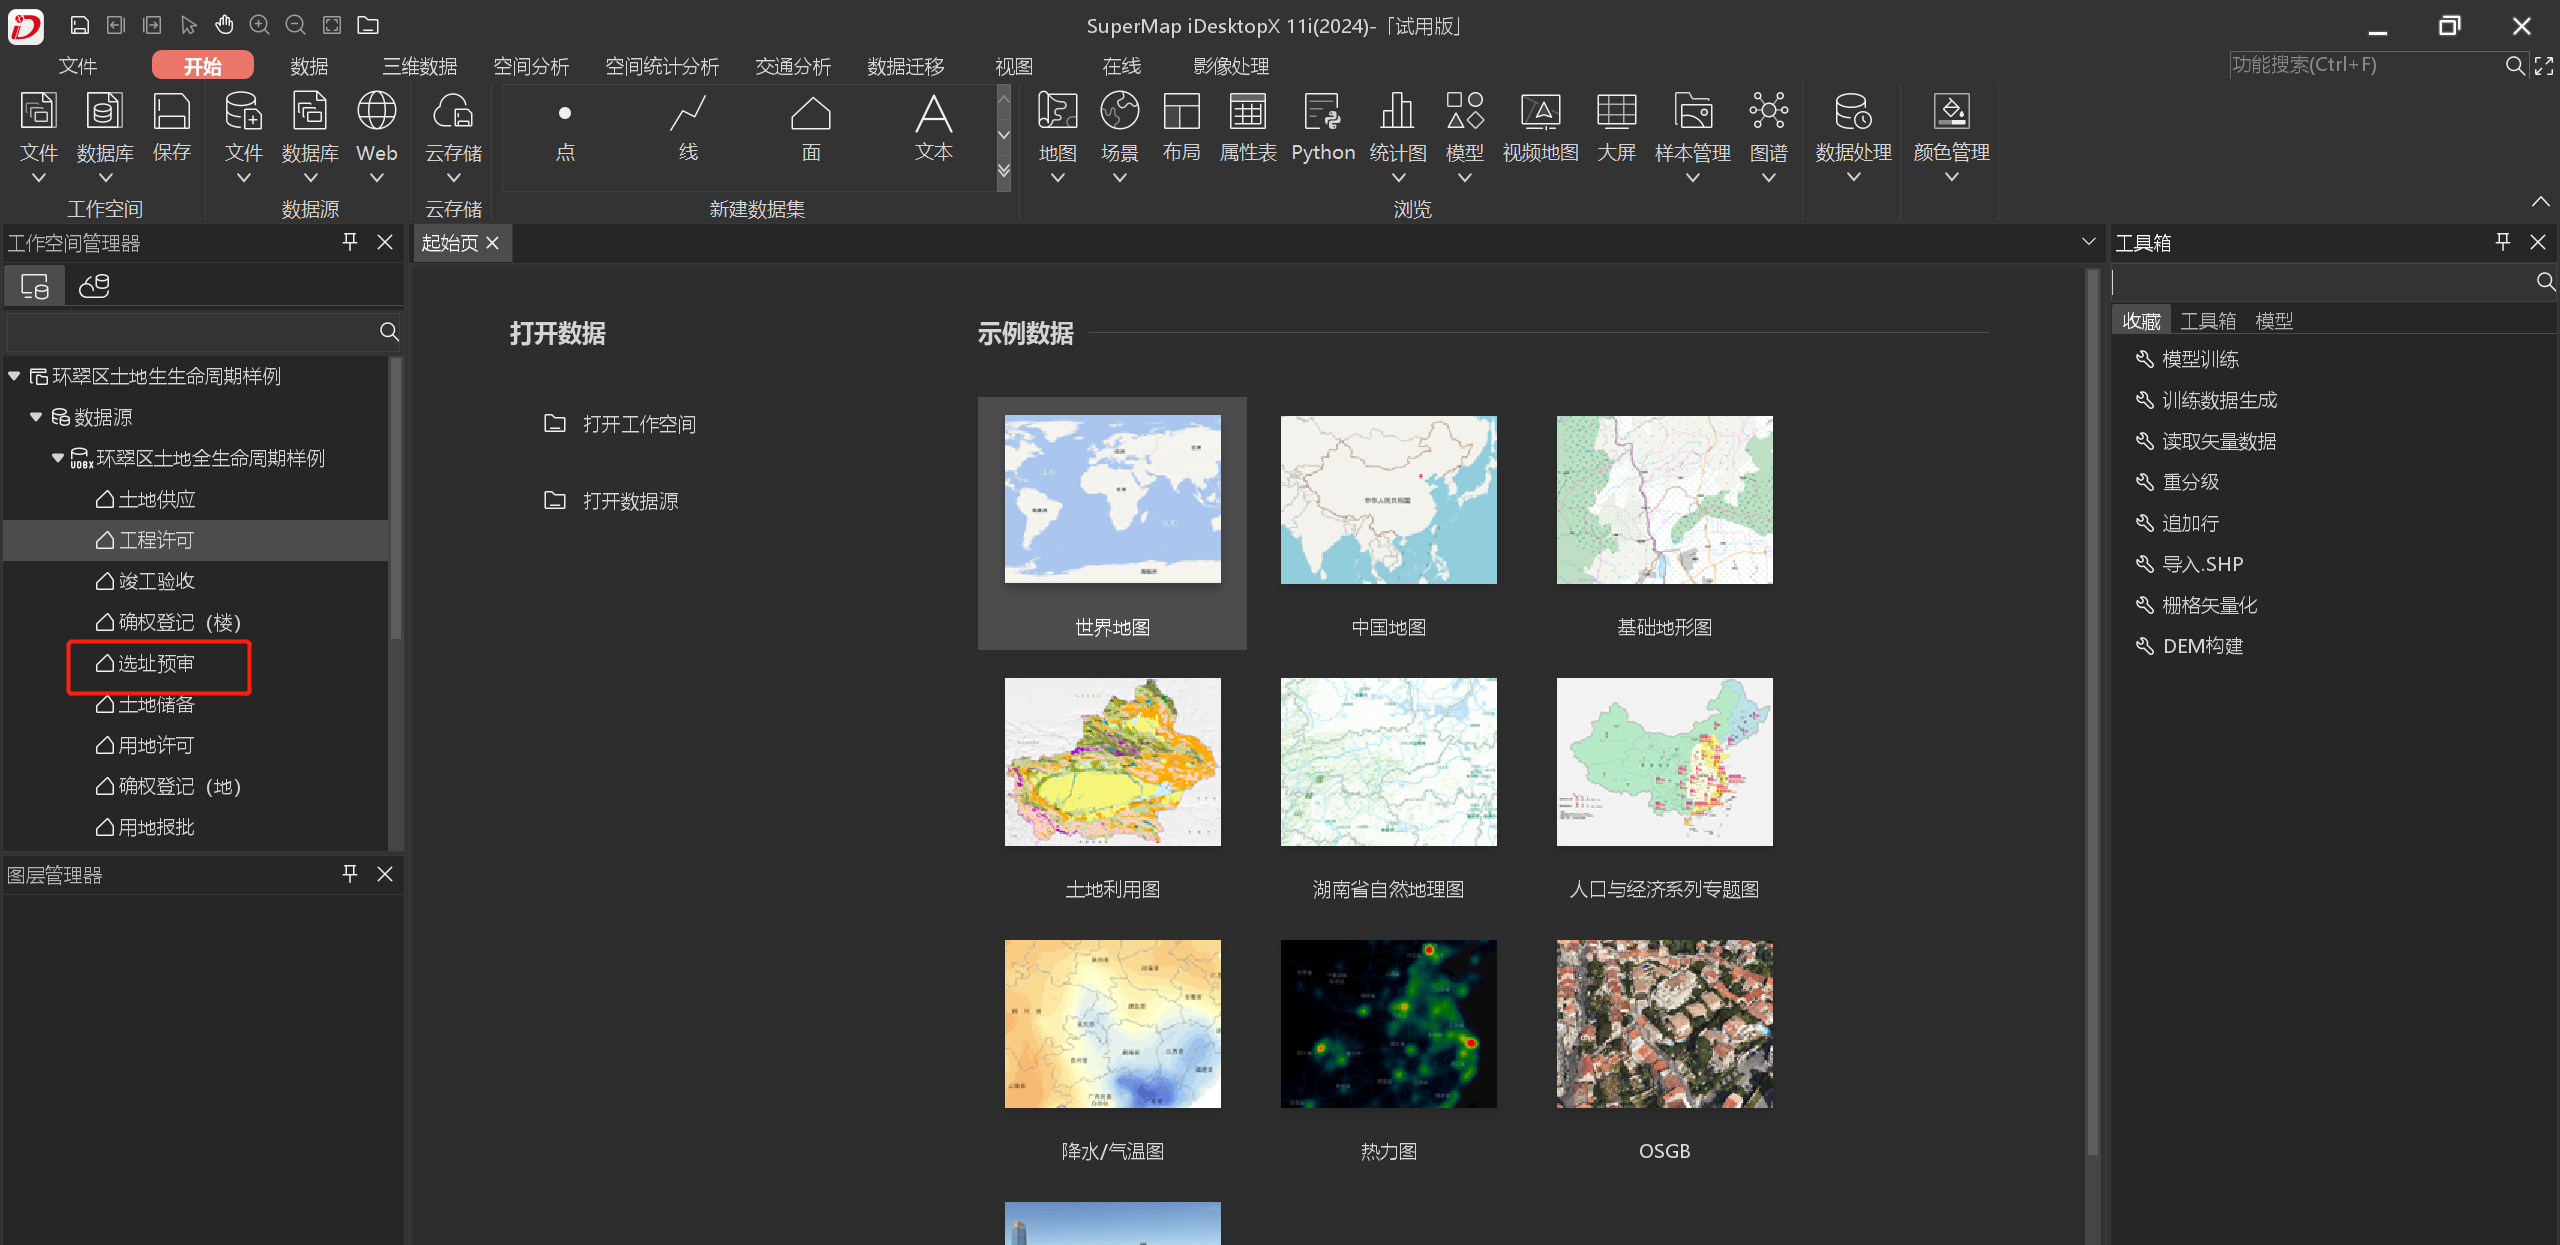Expand the workspace 文件 dropdown arrow
2560x1245 pixels.
tap(39, 178)
